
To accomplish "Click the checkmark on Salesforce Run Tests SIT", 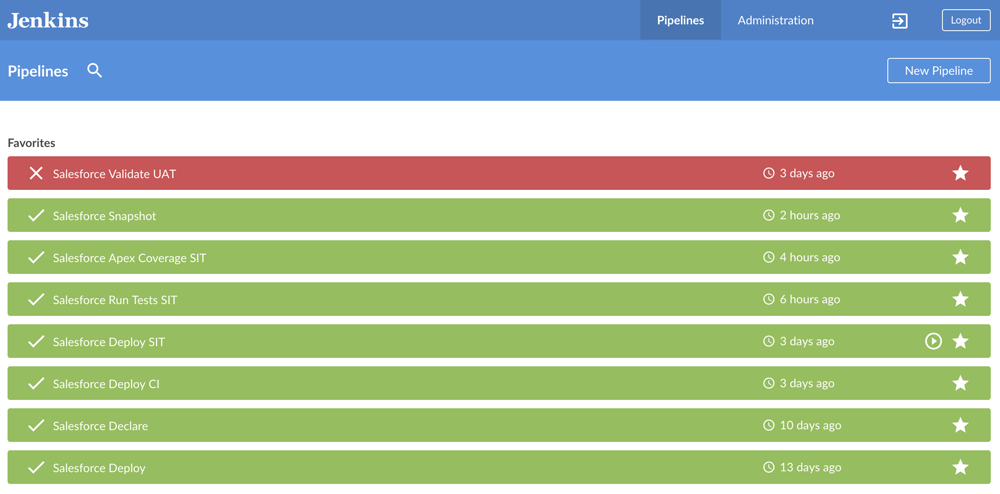I will (x=36, y=300).
